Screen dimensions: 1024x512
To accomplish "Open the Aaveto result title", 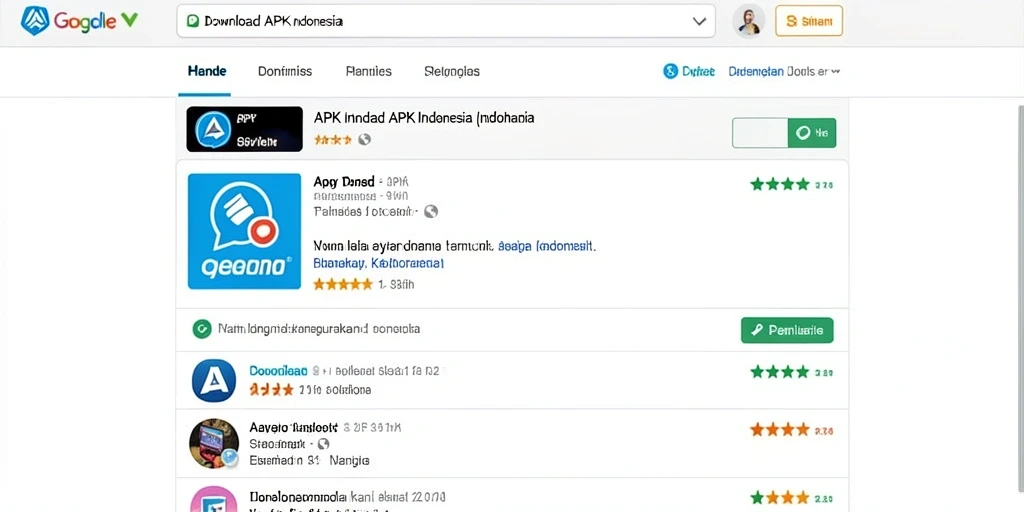I will (x=293, y=428).
